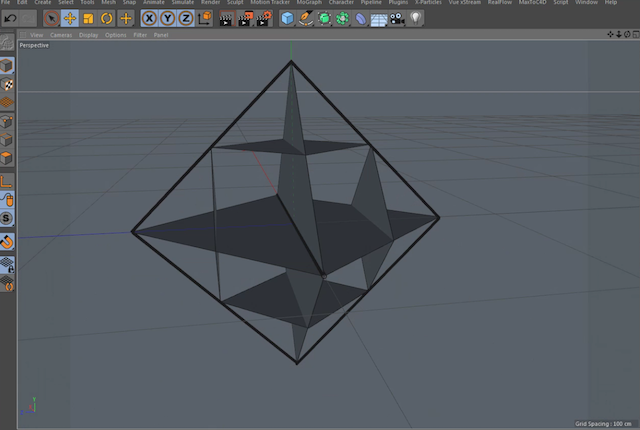Click the last-used tool plus icon
Image resolution: width=640 pixels, height=430 pixels.
126,18
